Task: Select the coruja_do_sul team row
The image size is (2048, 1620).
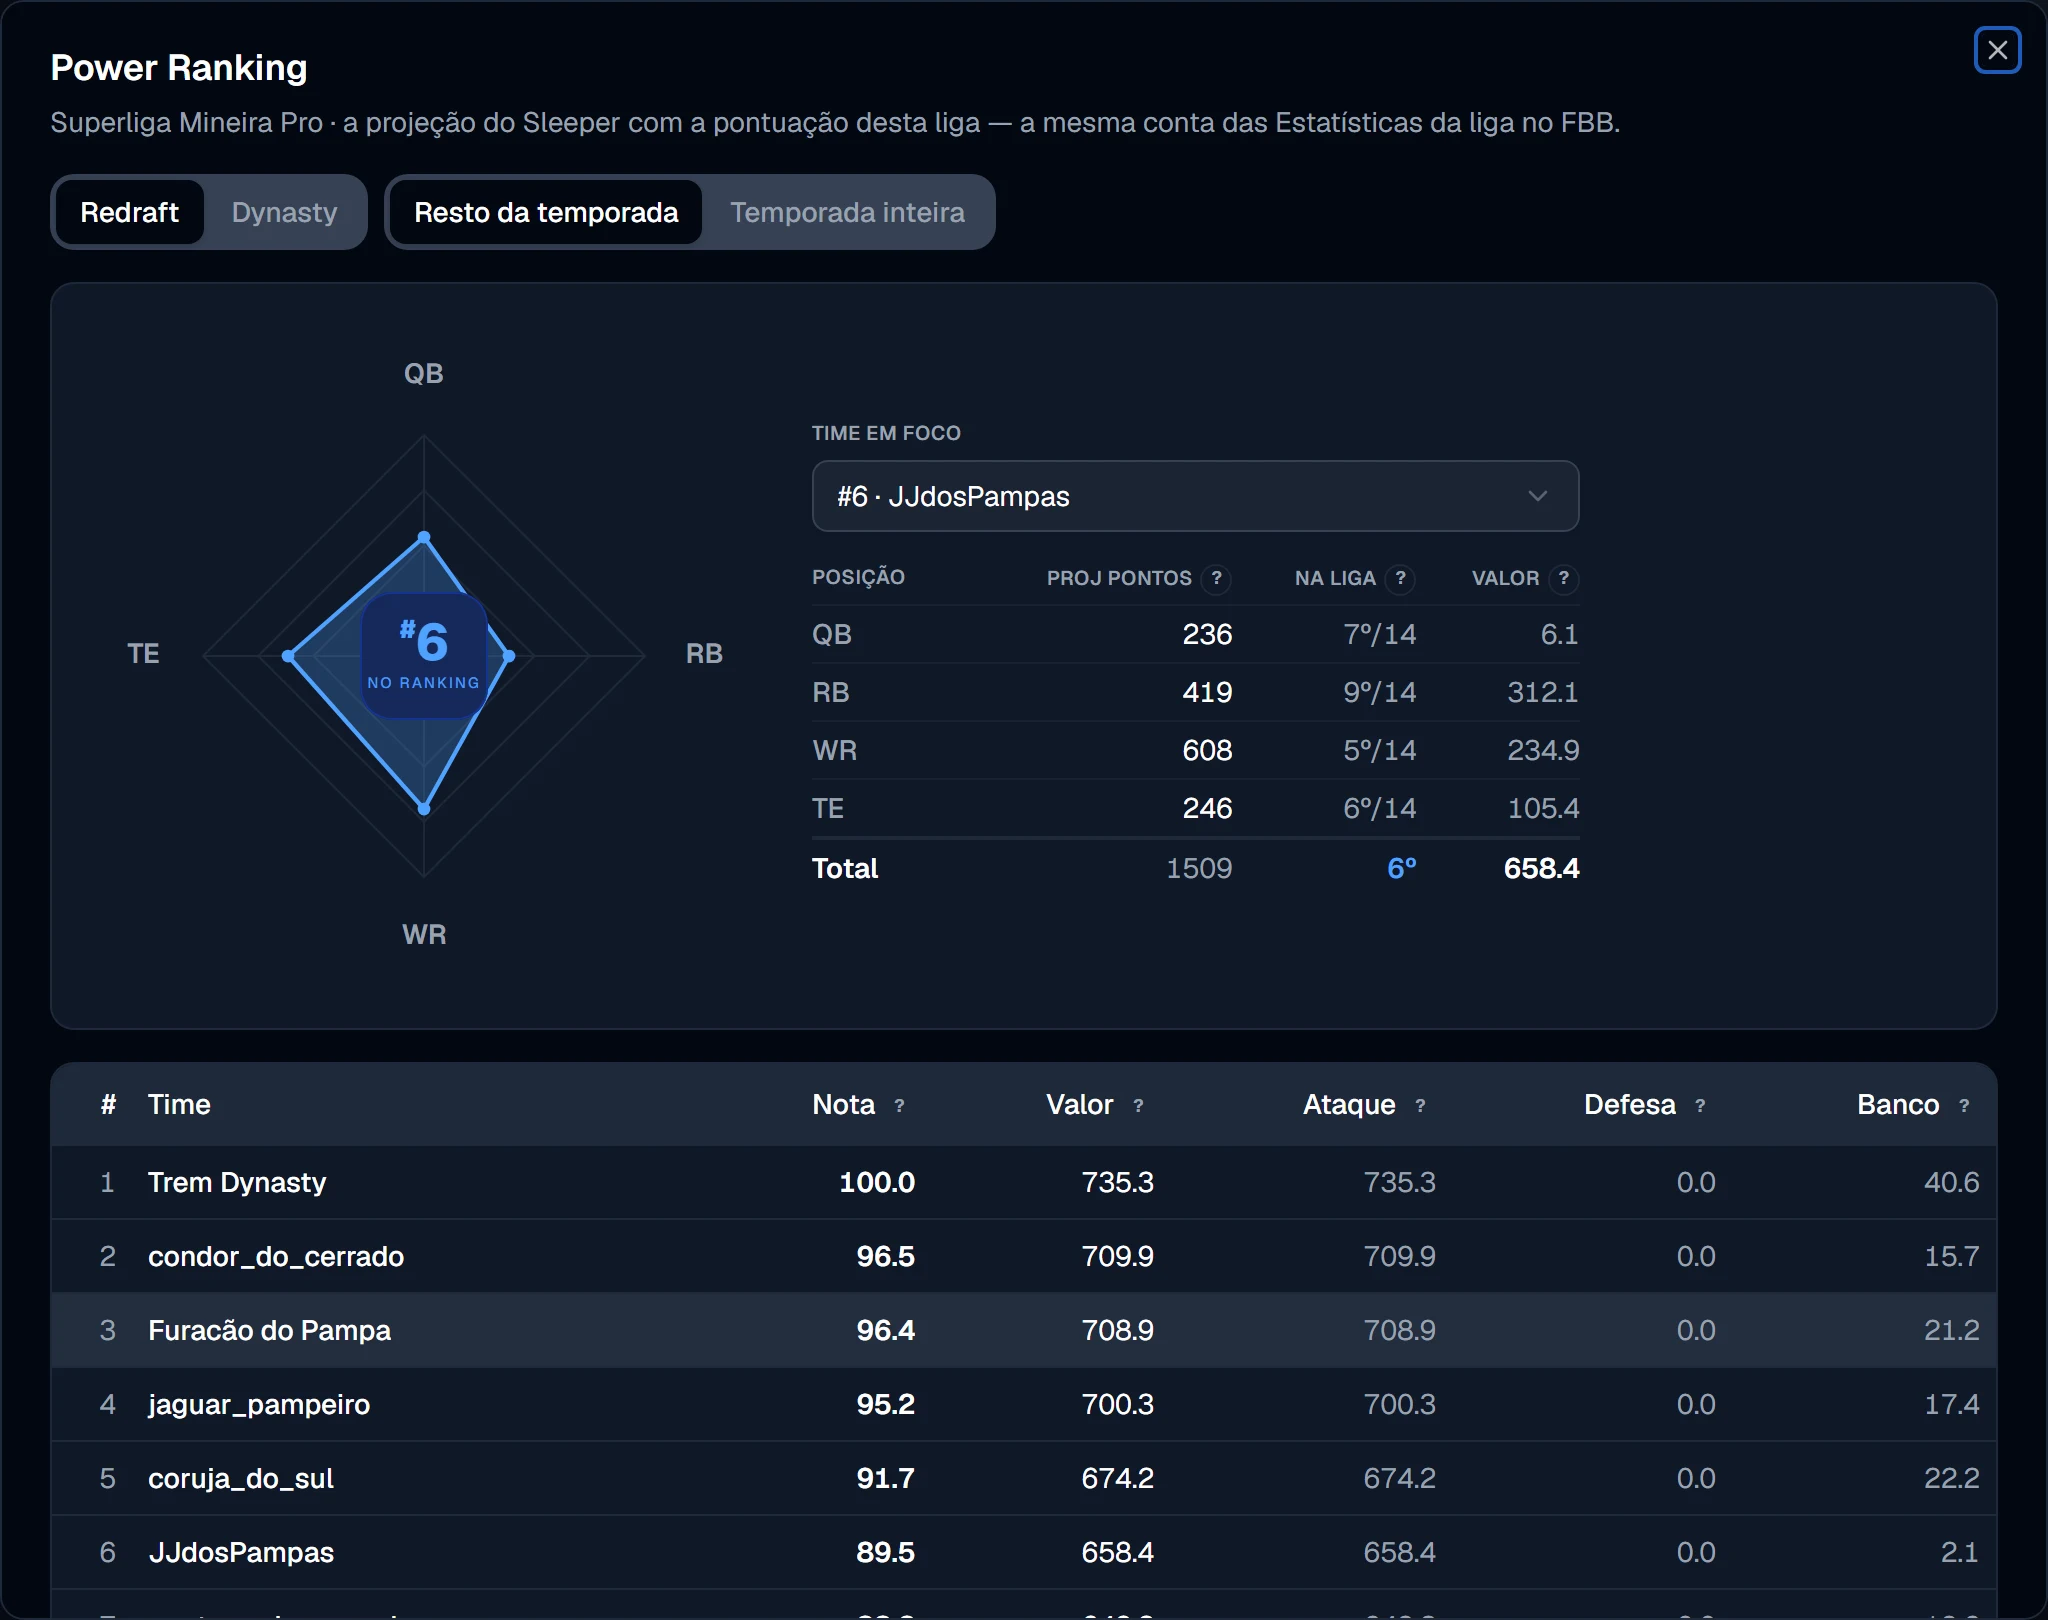Action: click(1024, 1478)
